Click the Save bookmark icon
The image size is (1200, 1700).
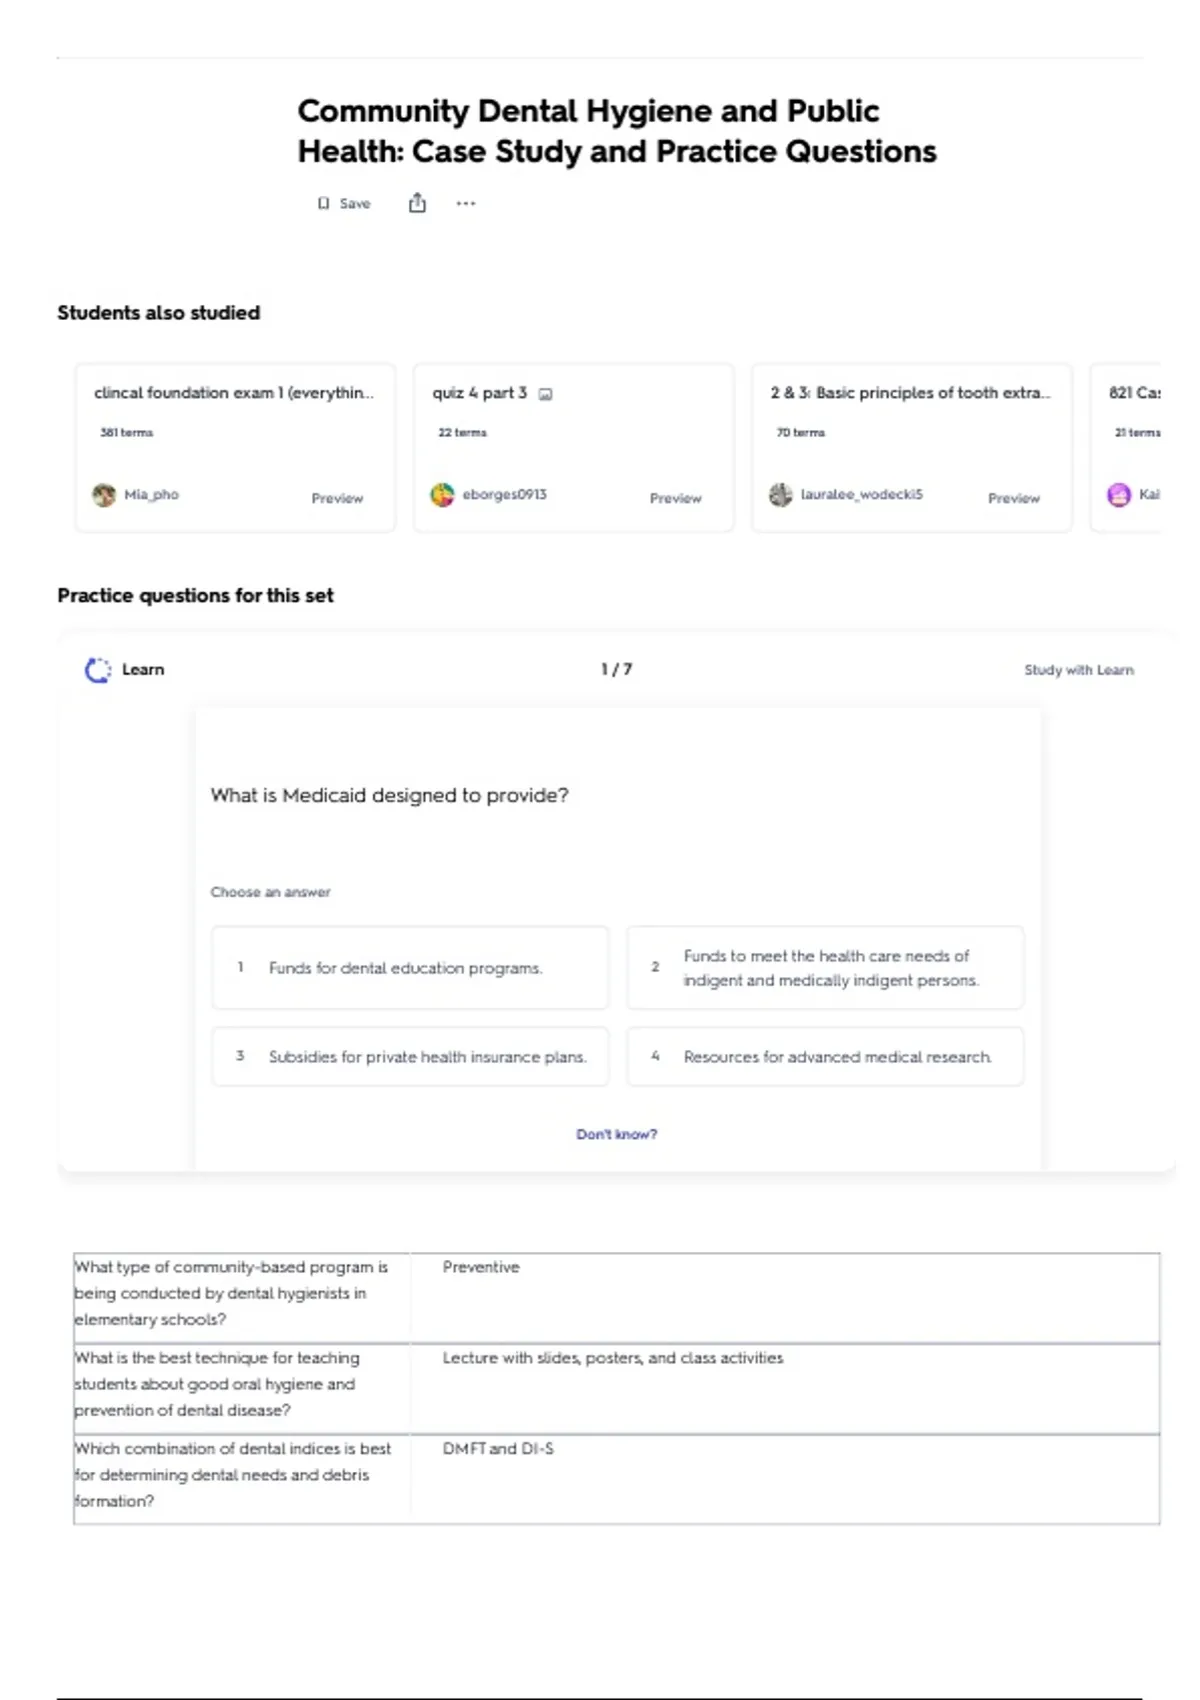pos(323,203)
